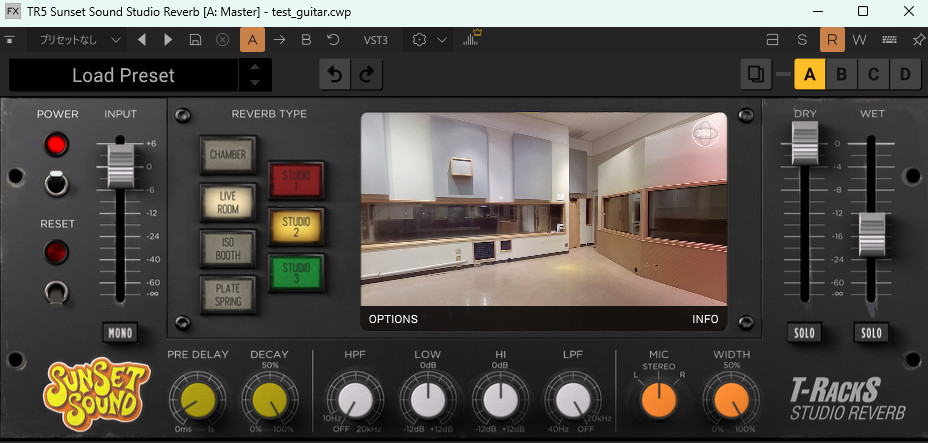Select host slot A
The image size is (928, 443).
[x=253, y=40]
